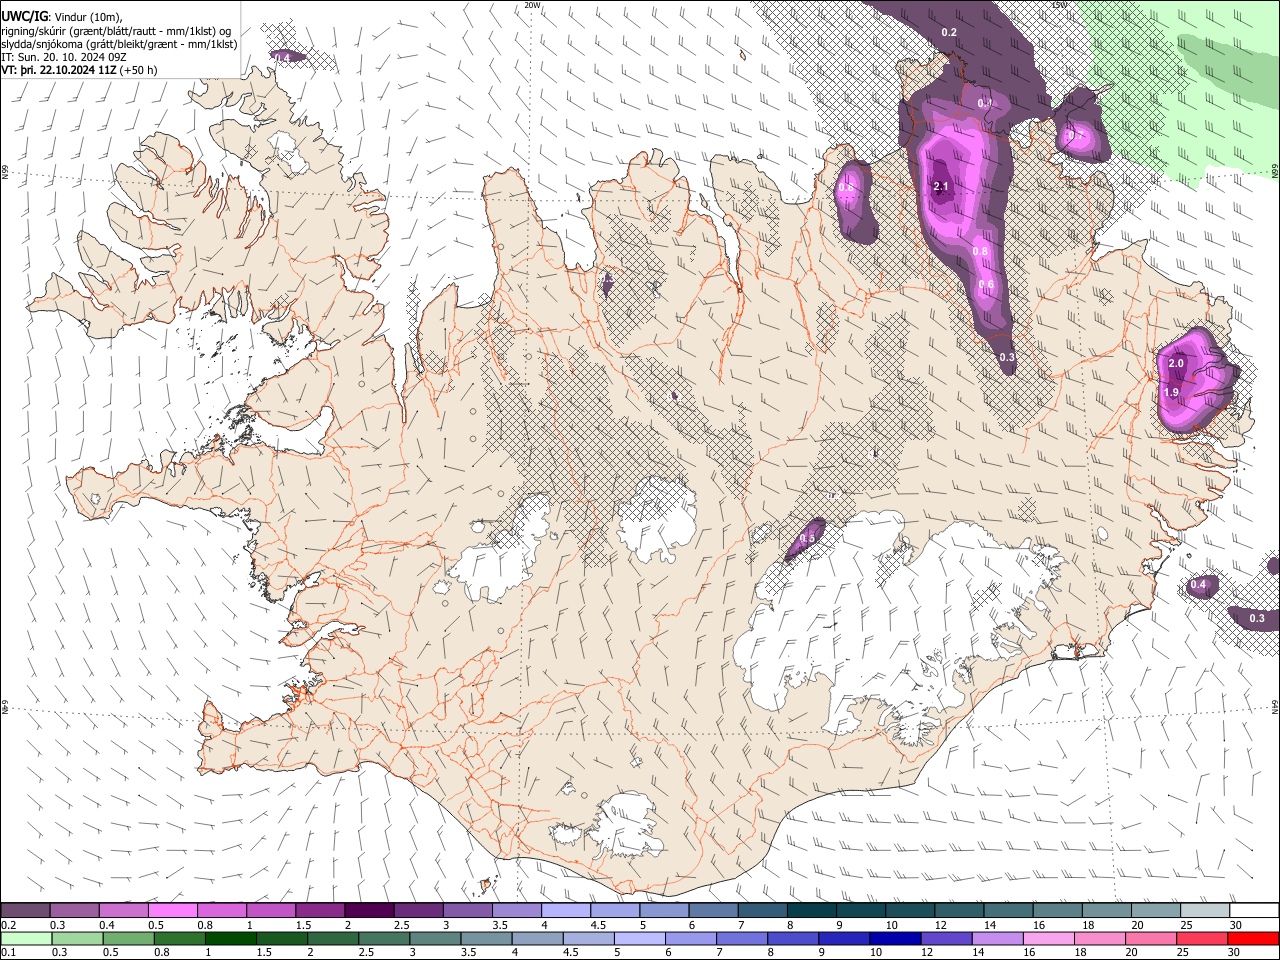
Task: Click the red swatch ending the lower legend
Action: point(1253,938)
